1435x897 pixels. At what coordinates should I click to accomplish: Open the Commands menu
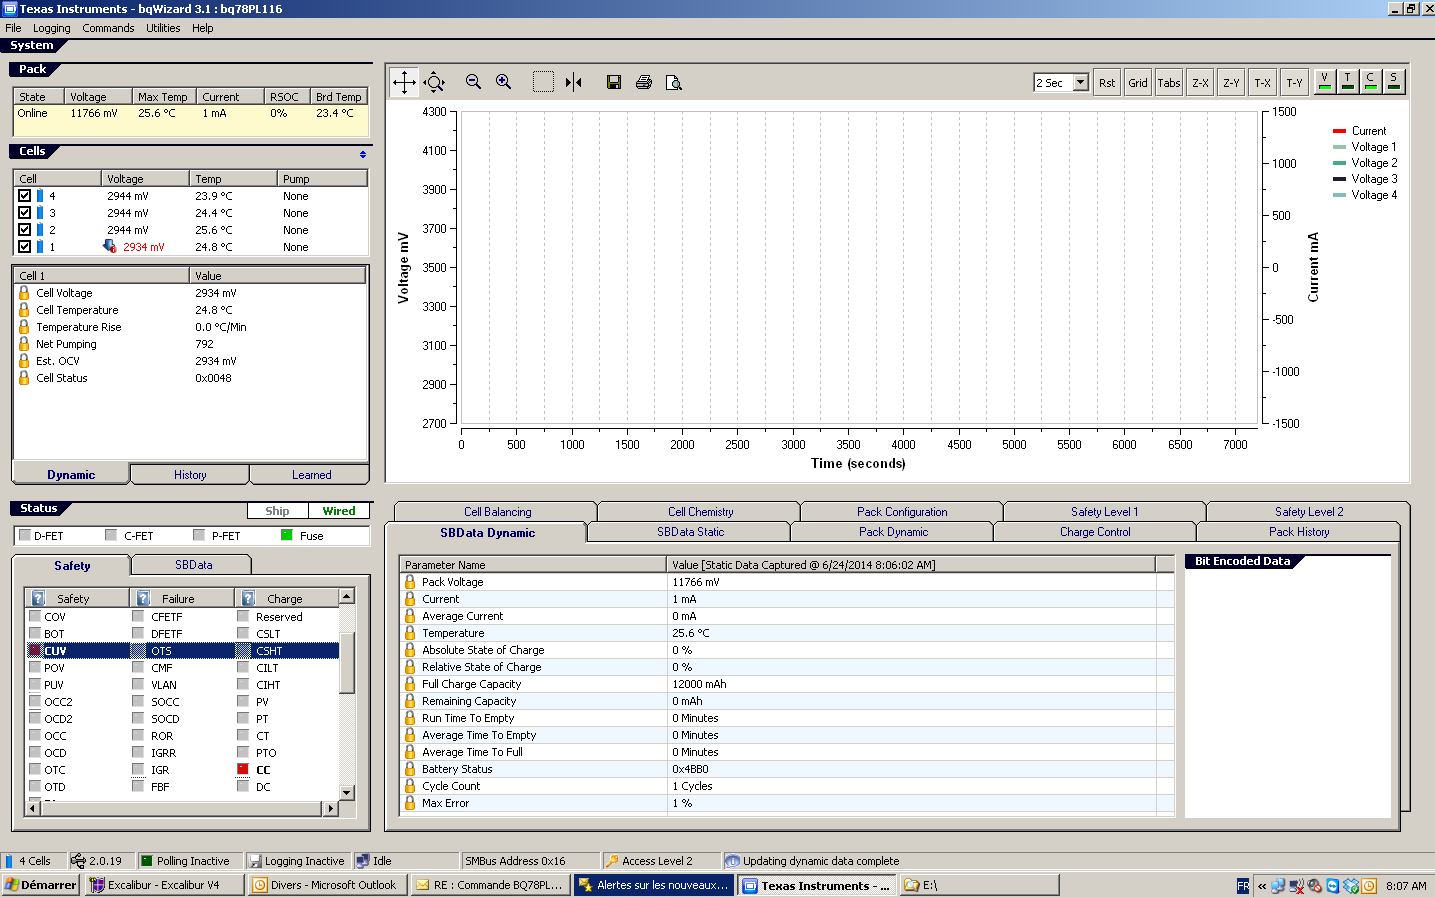point(108,28)
